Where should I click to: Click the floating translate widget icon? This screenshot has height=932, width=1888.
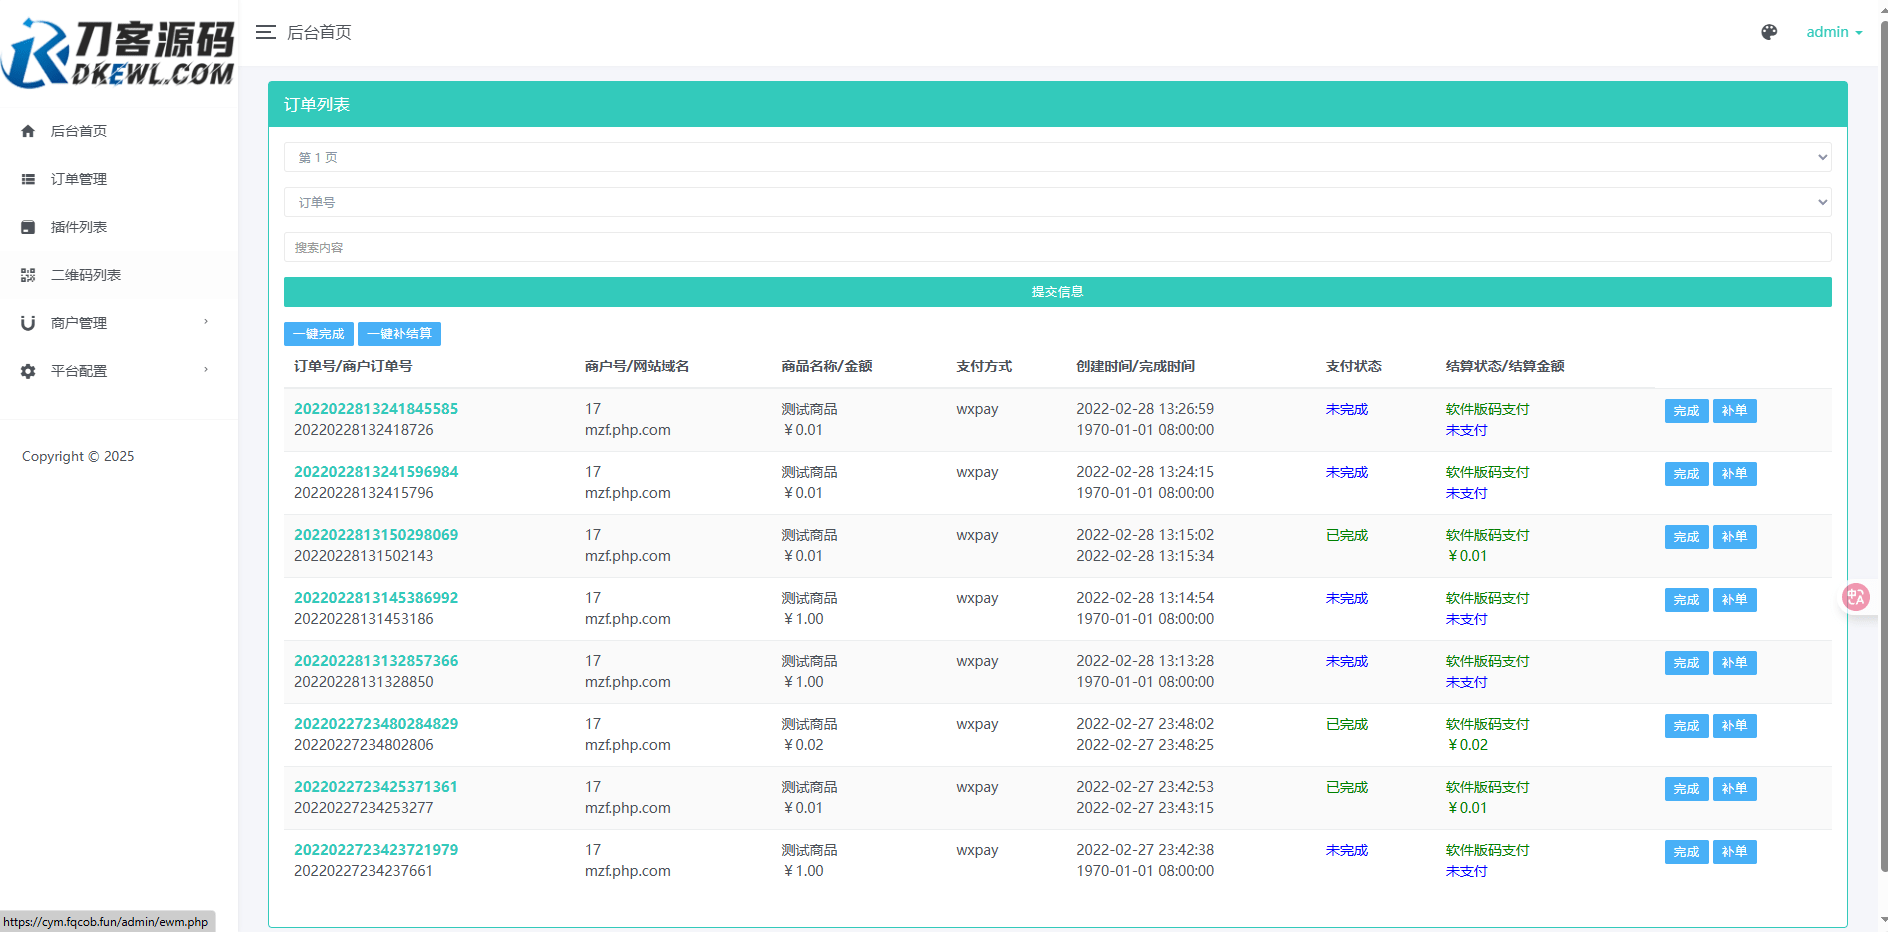(x=1856, y=597)
